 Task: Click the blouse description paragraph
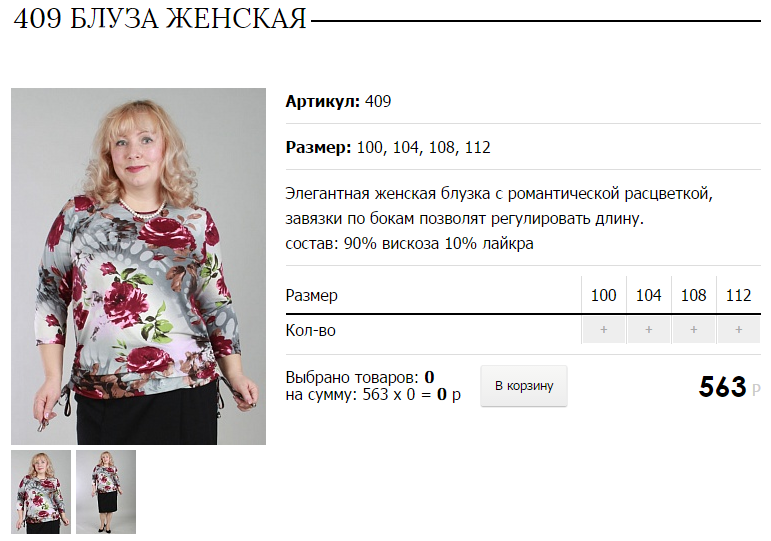point(499,206)
